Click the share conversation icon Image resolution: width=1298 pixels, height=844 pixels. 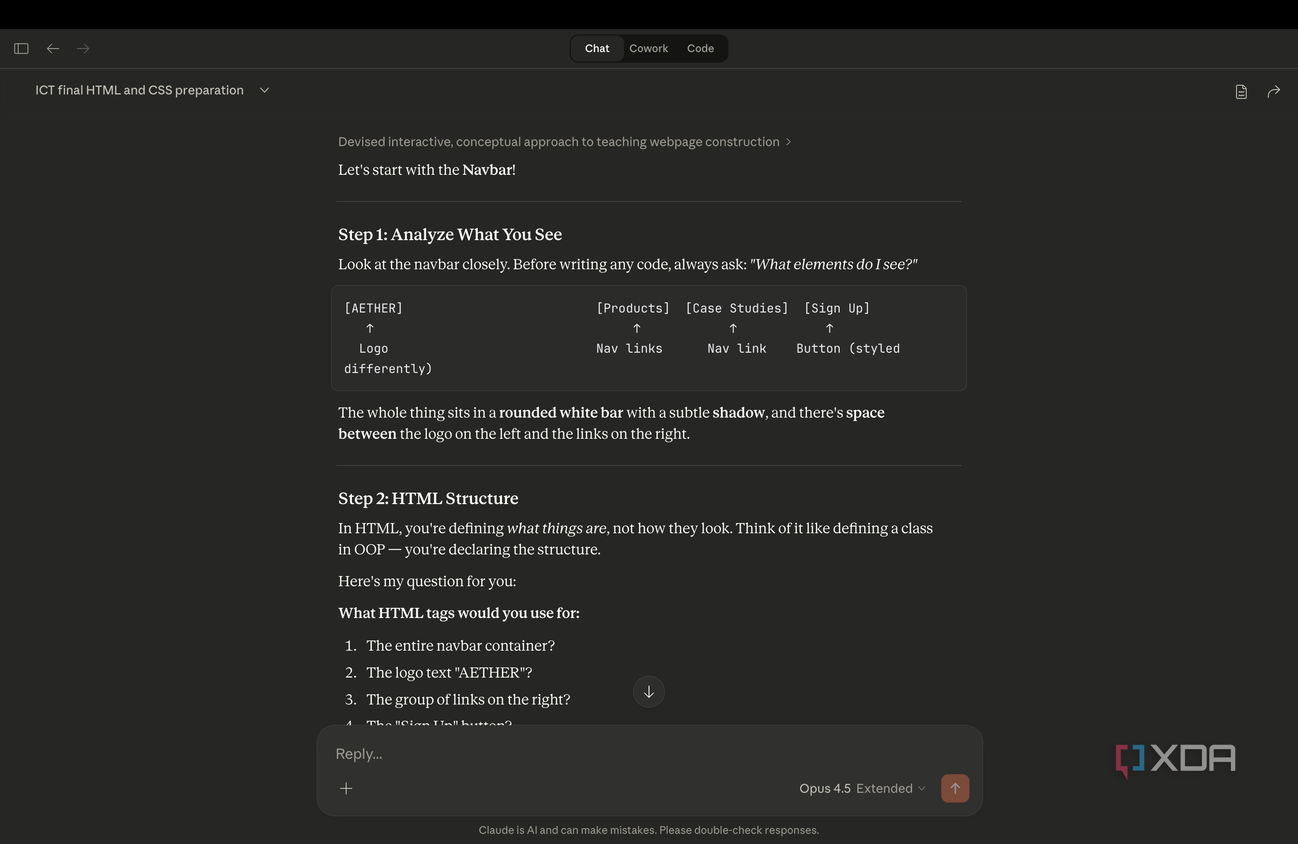(1274, 91)
